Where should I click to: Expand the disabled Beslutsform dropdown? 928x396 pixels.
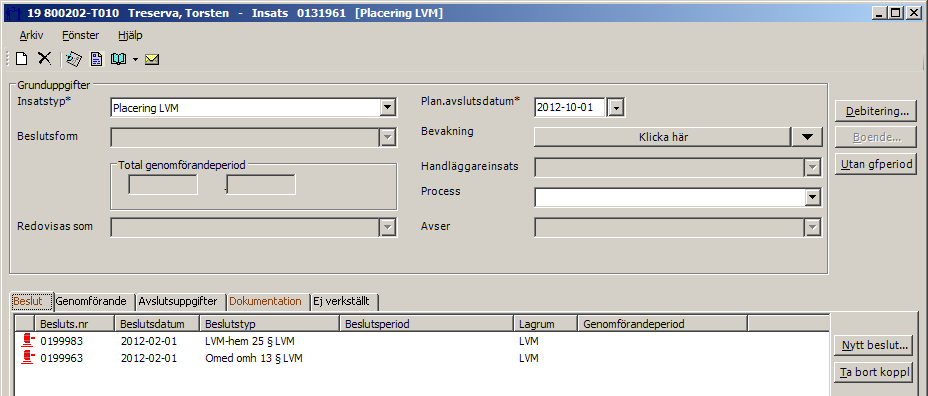387,137
